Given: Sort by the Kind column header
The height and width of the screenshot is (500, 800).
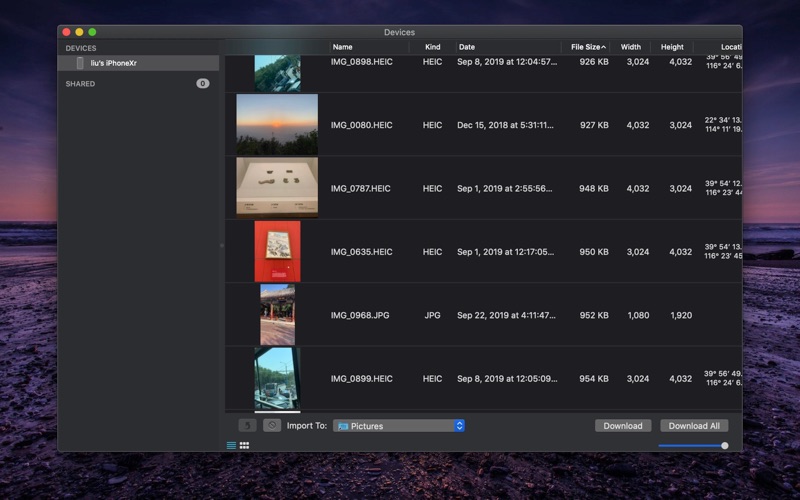Looking at the screenshot, I should (x=432, y=47).
